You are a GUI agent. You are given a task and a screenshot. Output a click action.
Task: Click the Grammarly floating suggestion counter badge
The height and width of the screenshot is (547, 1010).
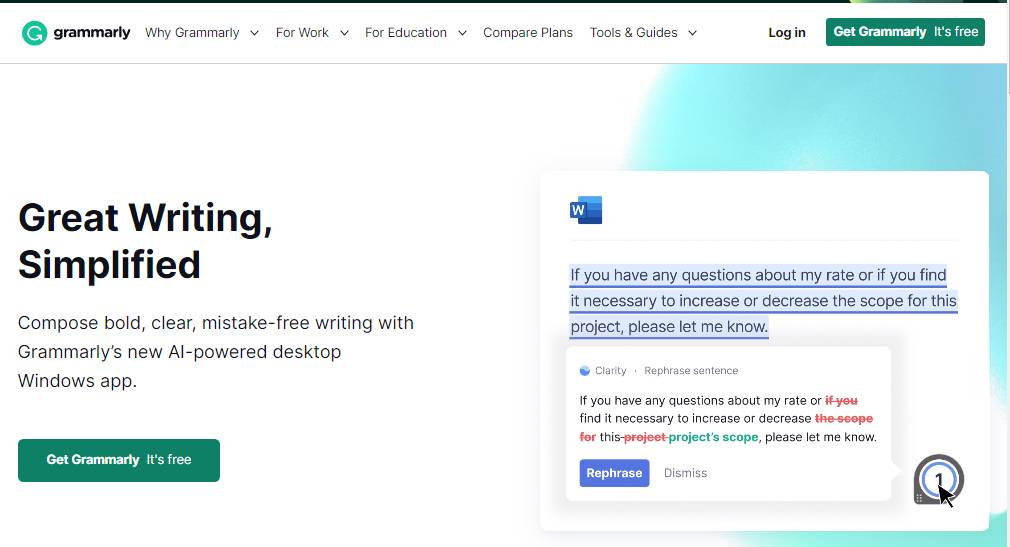(x=939, y=479)
